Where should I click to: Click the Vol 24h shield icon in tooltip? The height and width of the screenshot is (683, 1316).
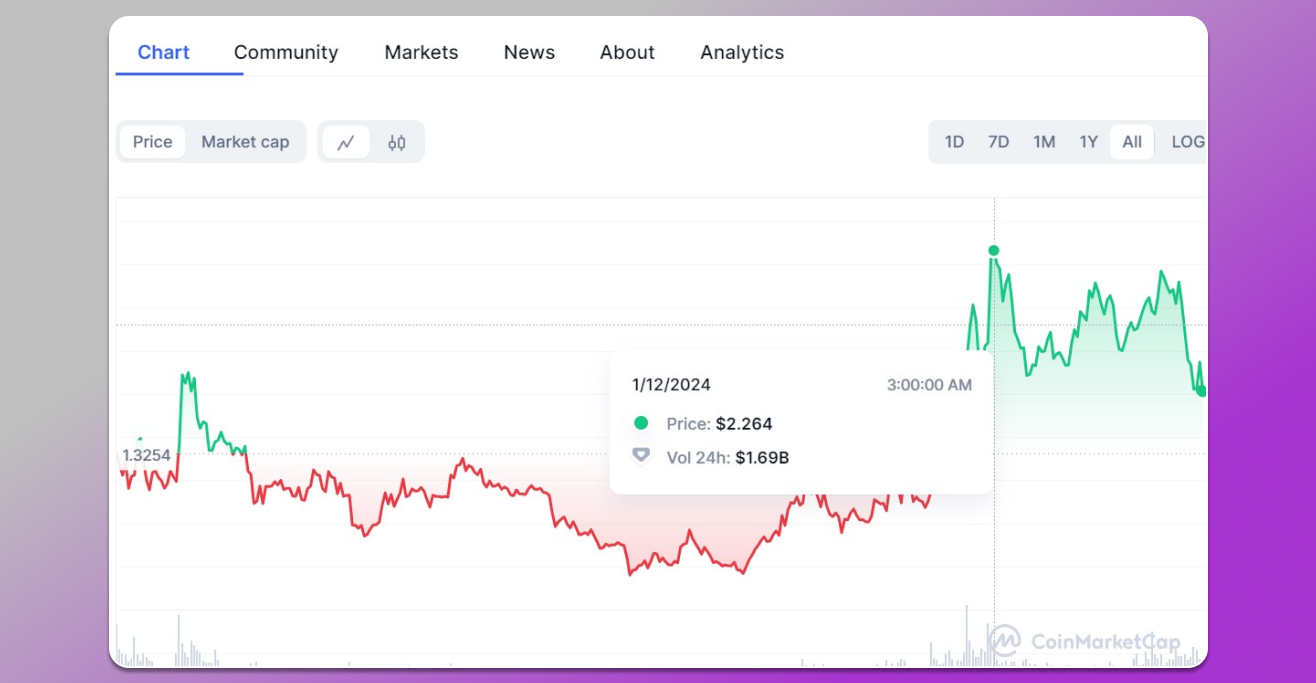[640, 457]
